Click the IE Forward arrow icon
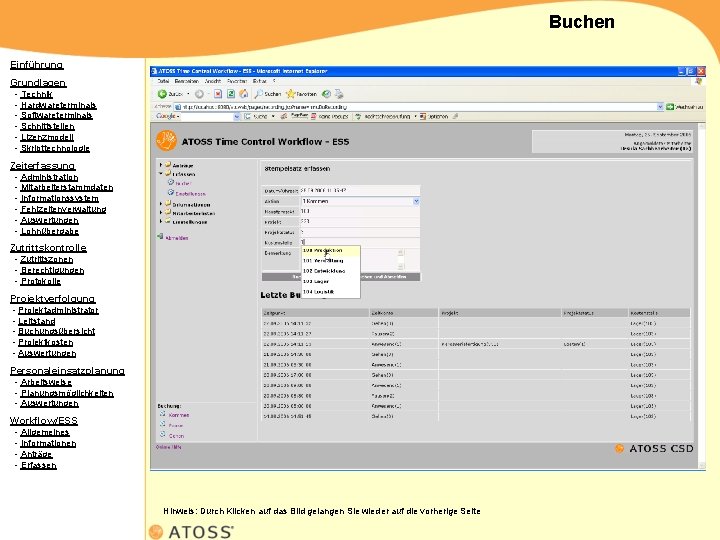Viewport: 720px width, 540px height. tap(199, 94)
